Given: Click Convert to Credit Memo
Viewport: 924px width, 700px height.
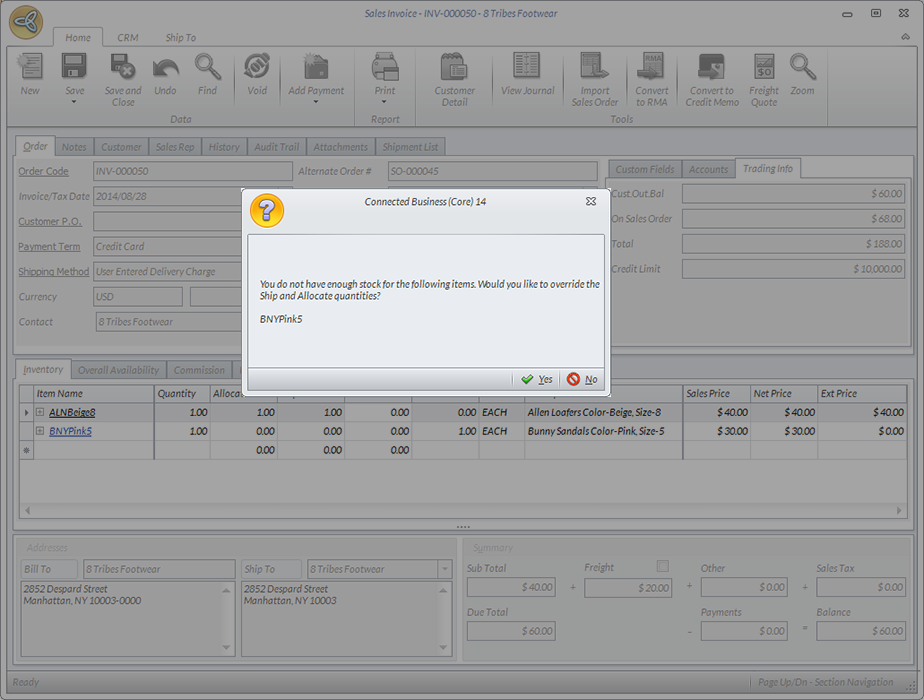Looking at the screenshot, I should (x=712, y=68).
